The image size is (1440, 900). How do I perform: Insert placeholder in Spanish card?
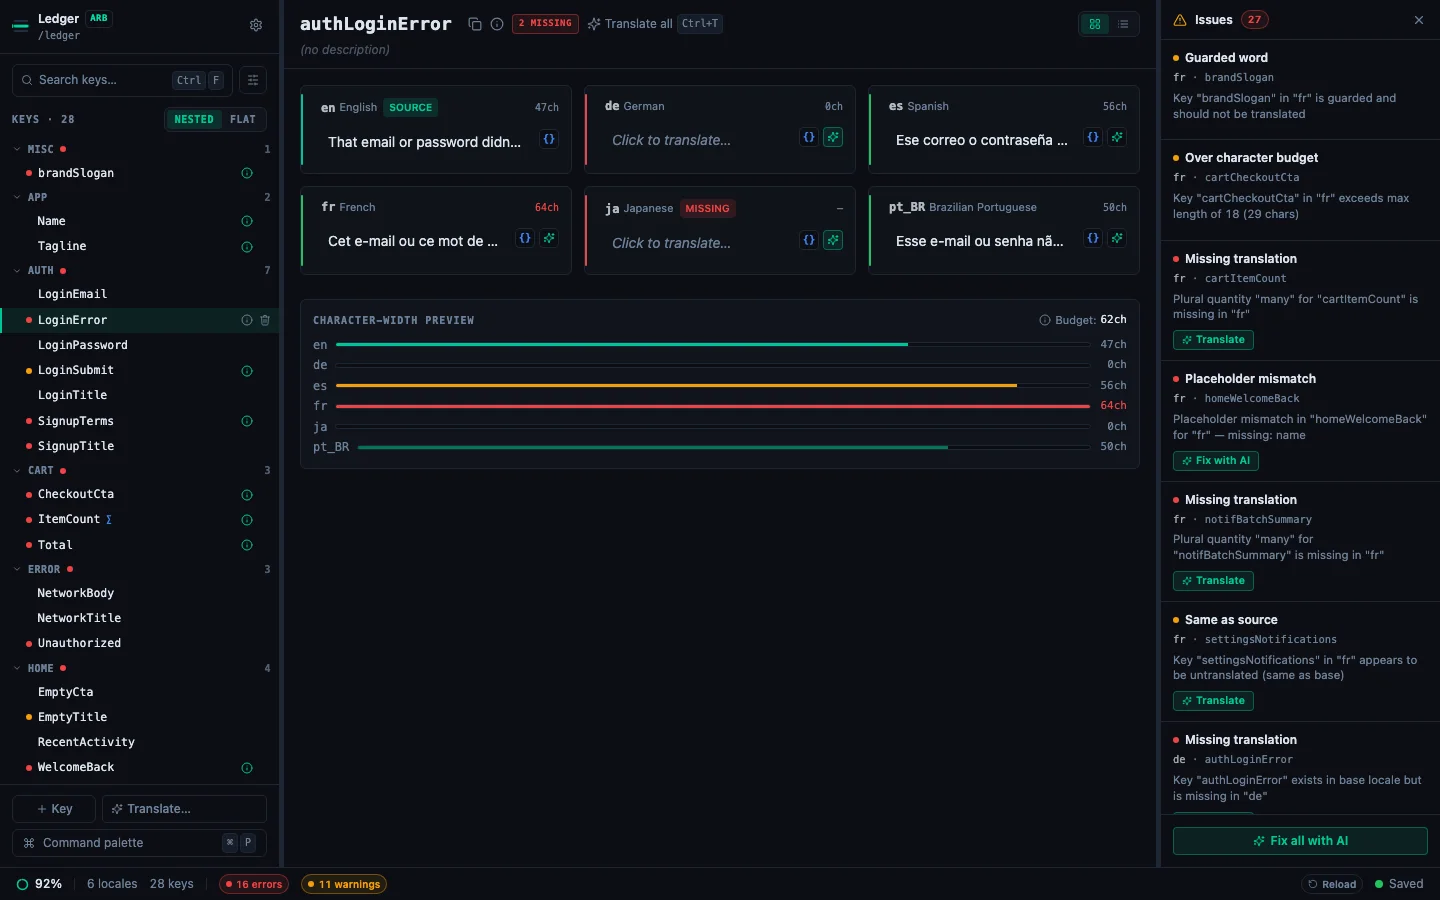[x=1093, y=137]
